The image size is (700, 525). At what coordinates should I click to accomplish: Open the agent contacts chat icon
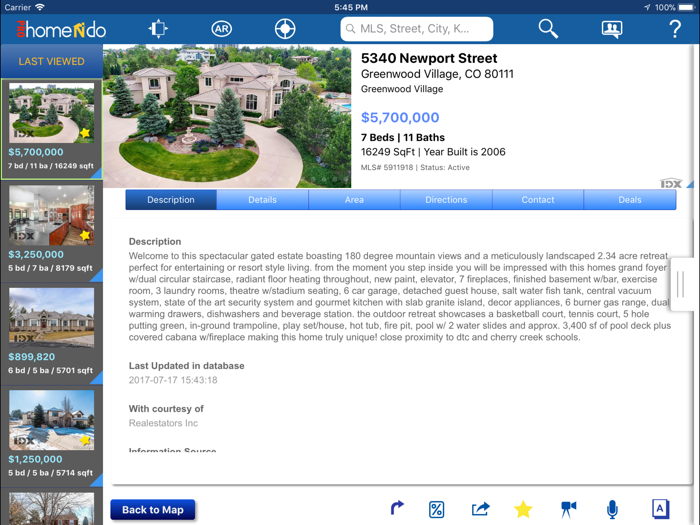[x=612, y=29]
